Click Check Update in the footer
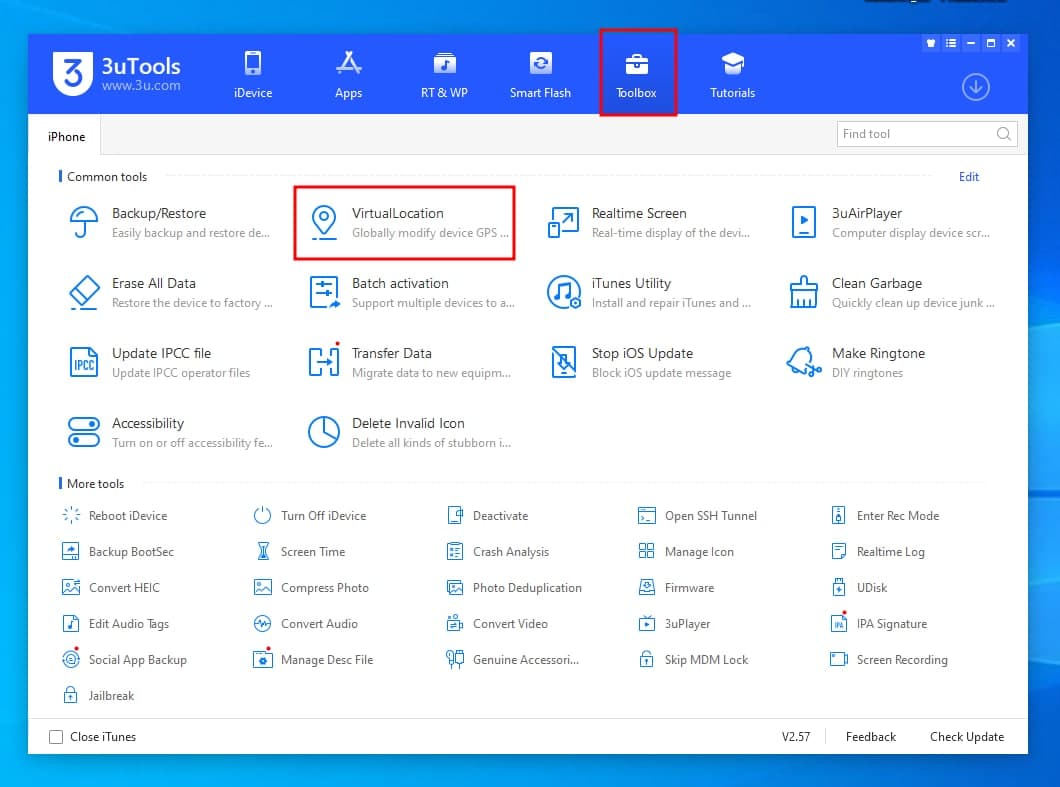The width and height of the screenshot is (1060, 787). (967, 736)
